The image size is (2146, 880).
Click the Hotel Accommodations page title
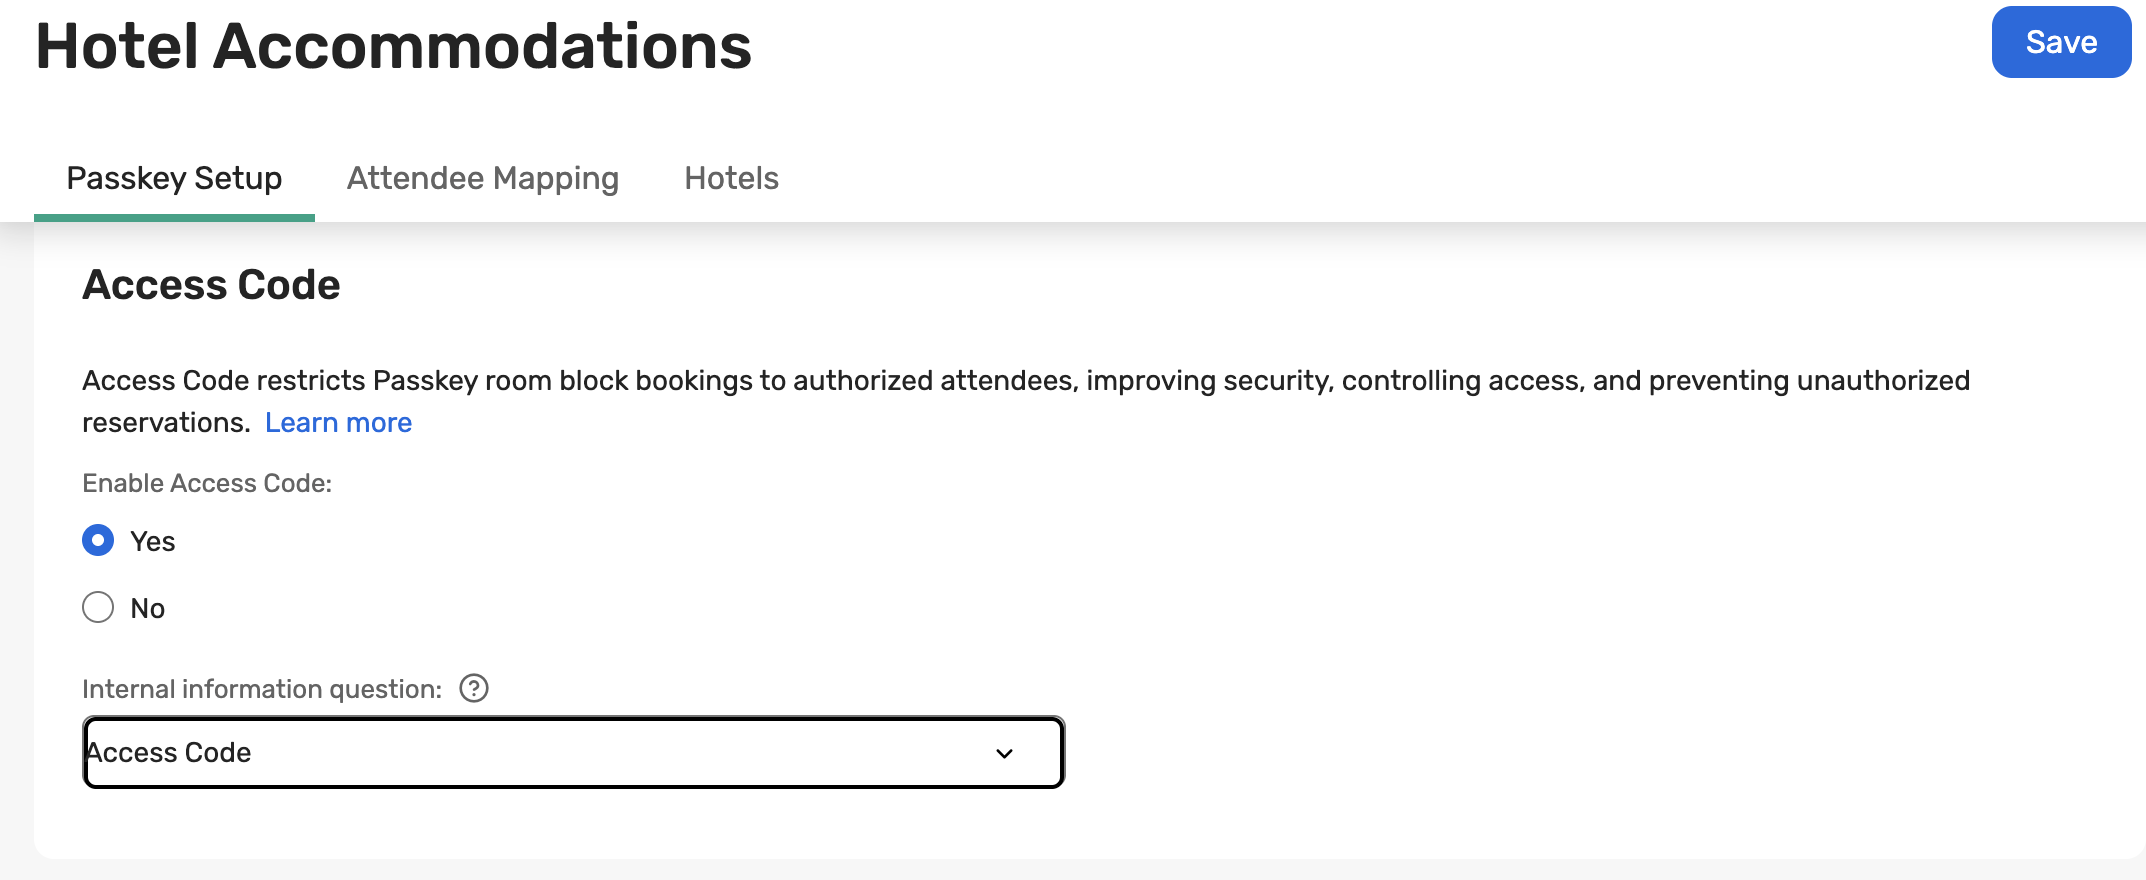pos(394,46)
